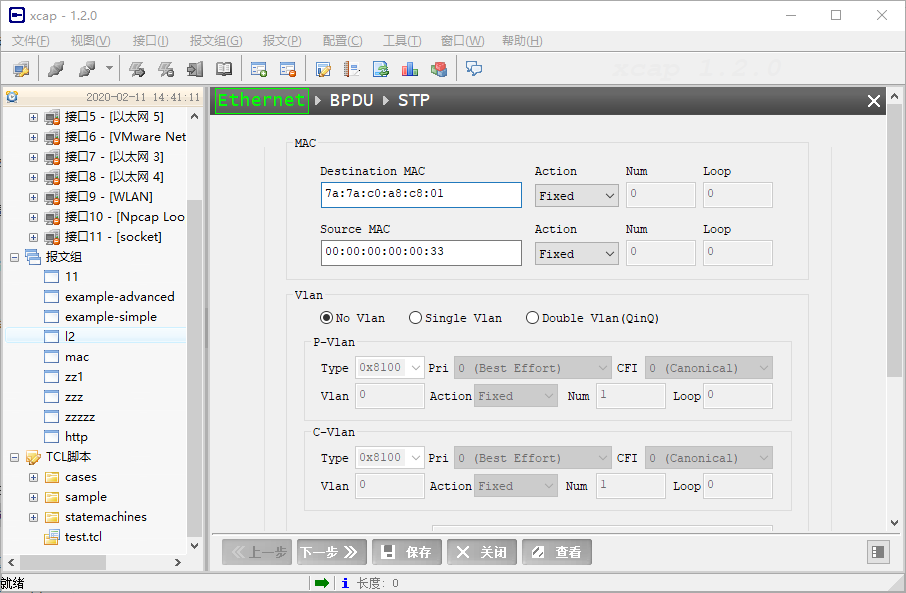
Task: Switch to the STP breadcrumb step
Action: tap(414, 101)
